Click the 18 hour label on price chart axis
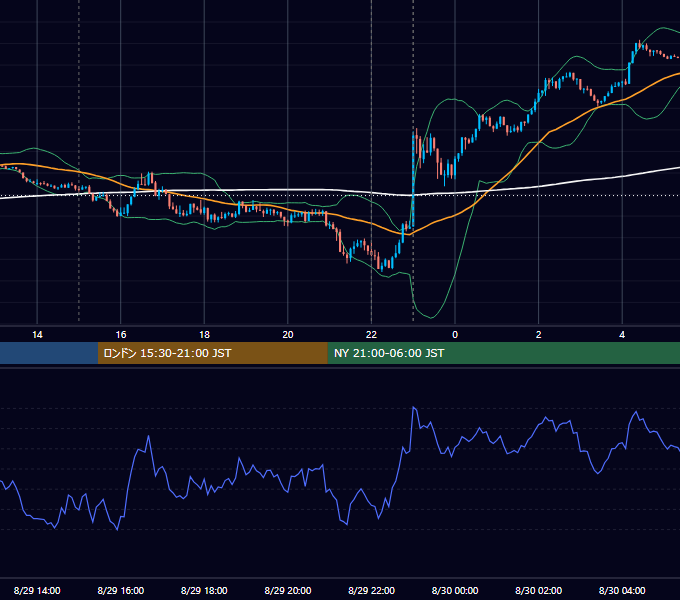Screen dimensions: 680x600 click(204, 335)
